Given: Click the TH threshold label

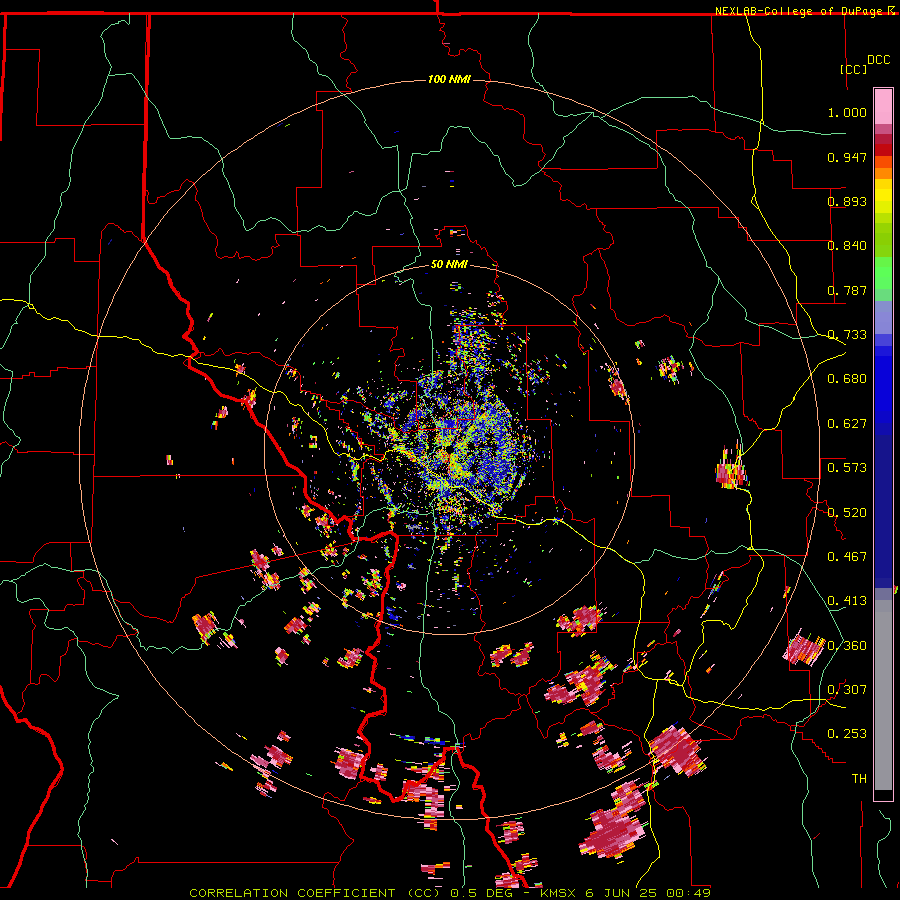Looking at the screenshot, I should pos(859,779).
